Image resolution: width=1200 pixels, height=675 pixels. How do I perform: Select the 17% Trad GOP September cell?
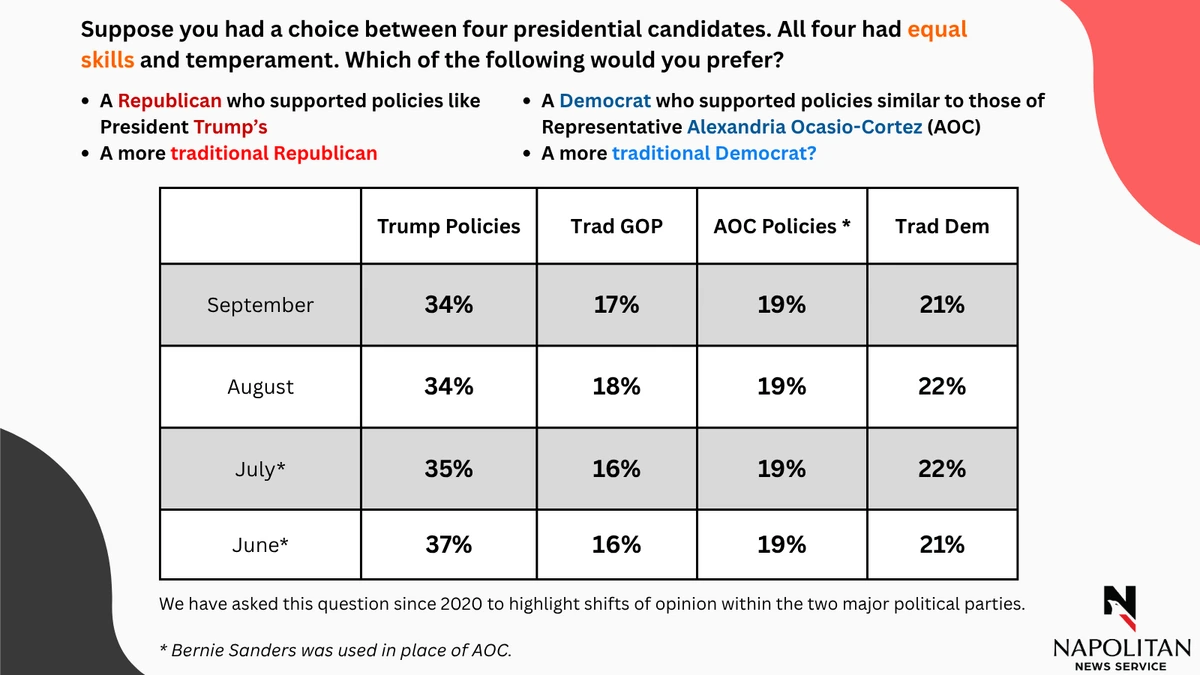(616, 306)
